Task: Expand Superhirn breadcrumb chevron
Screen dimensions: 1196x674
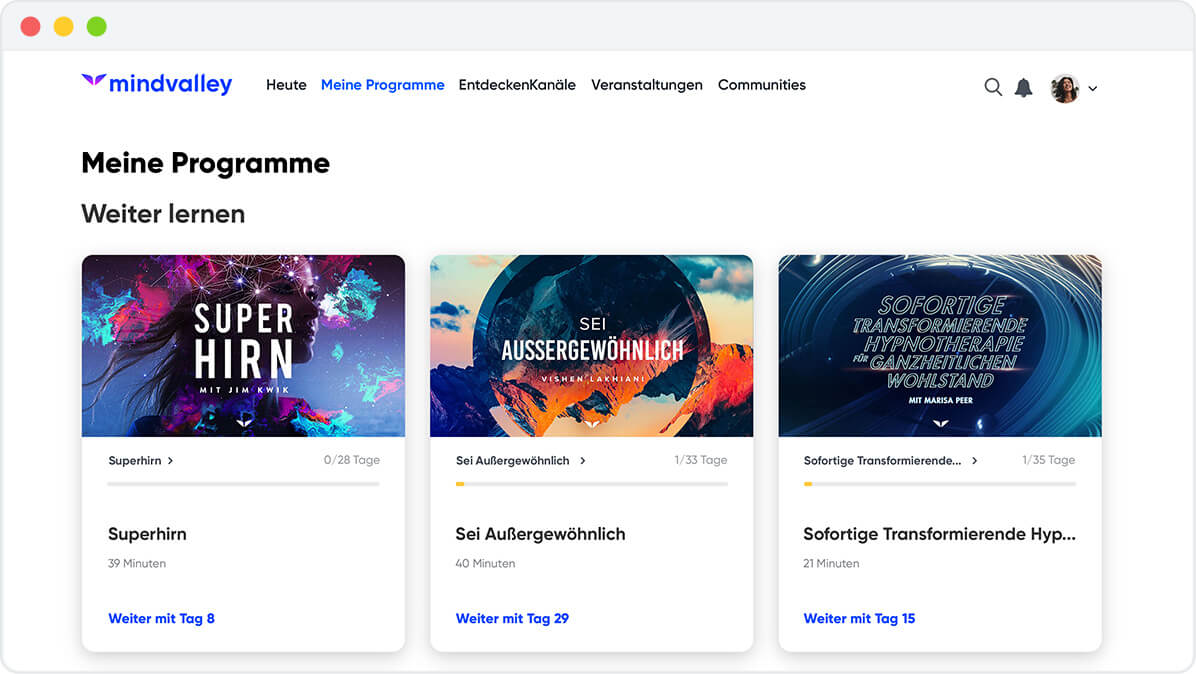Action: pos(171,461)
